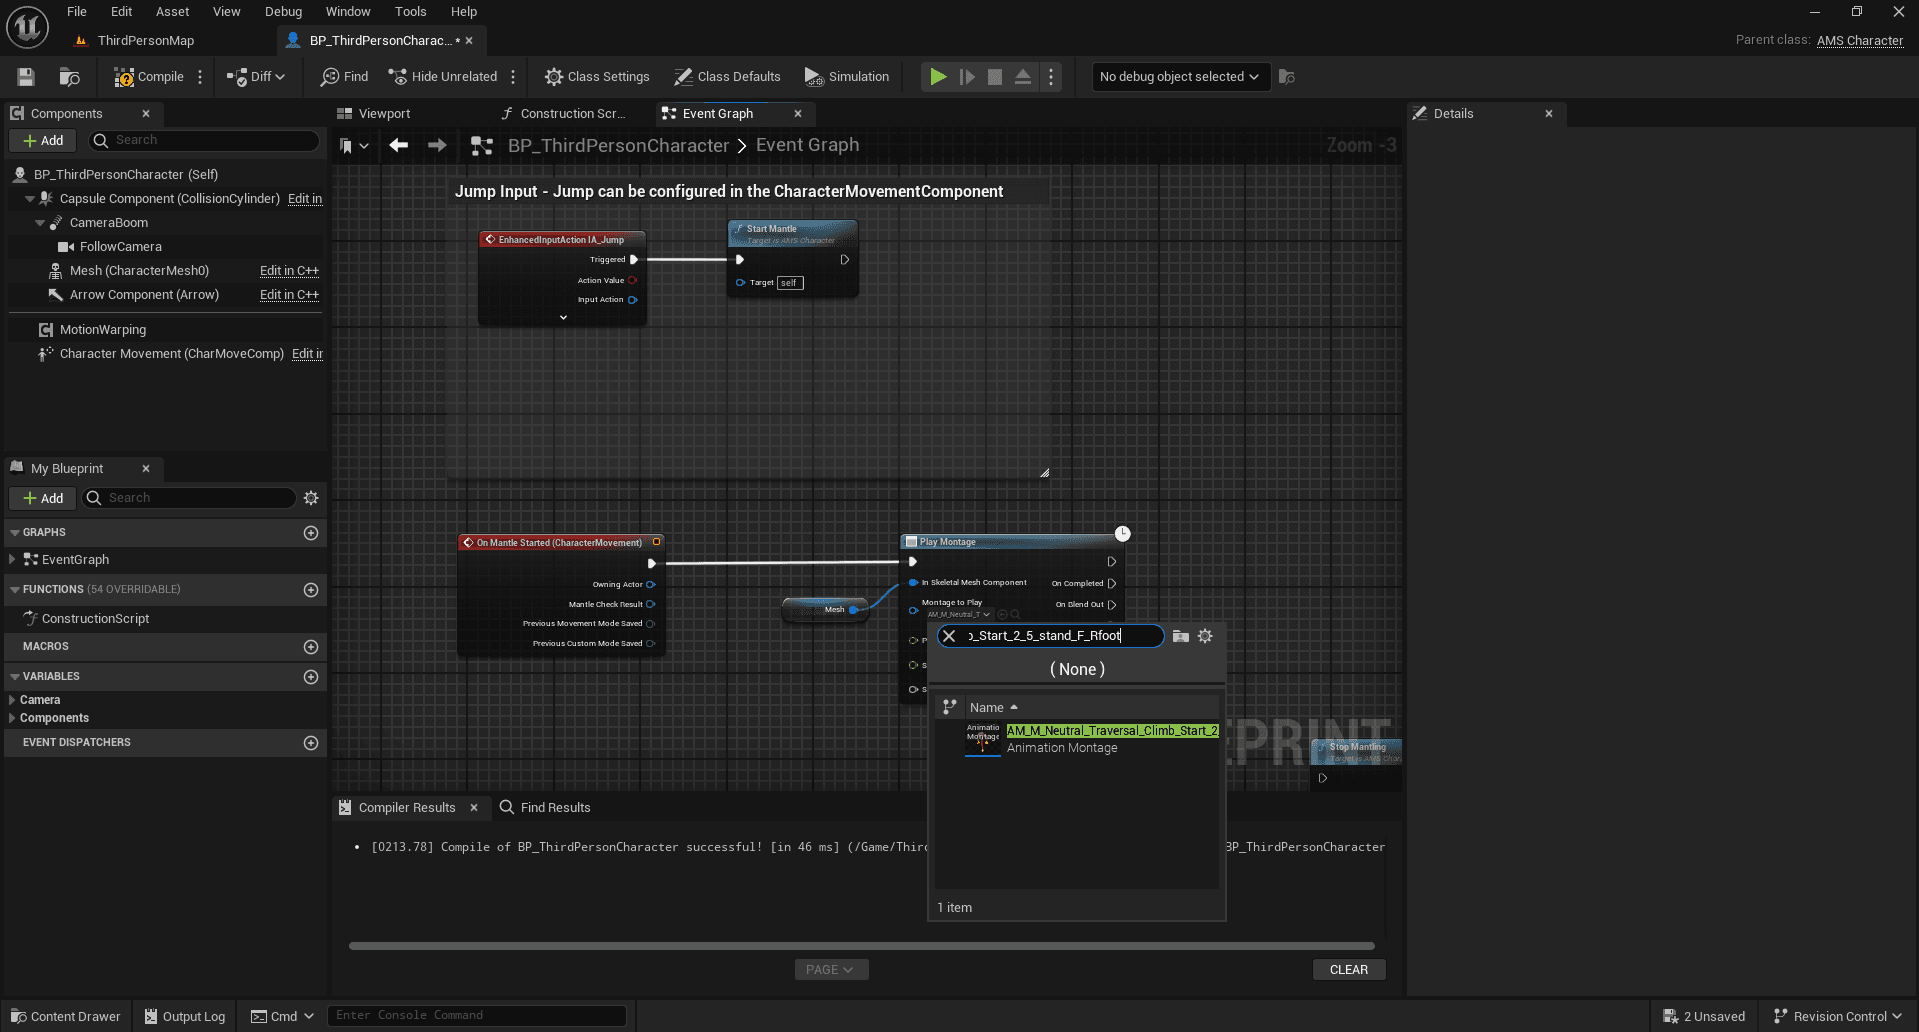The width and height of the screenshot is (1919, 1032).
Task: Sort asset list by Name column
Action: [993, 708]
